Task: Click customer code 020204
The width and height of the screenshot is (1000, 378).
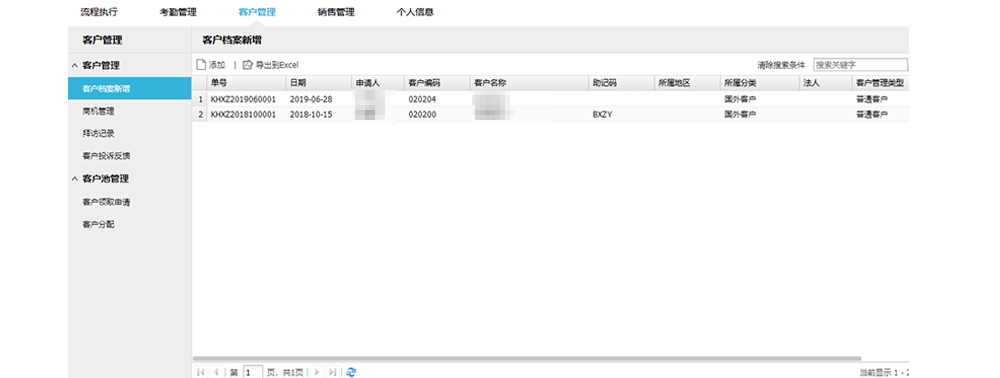Action: click(422, 99)
